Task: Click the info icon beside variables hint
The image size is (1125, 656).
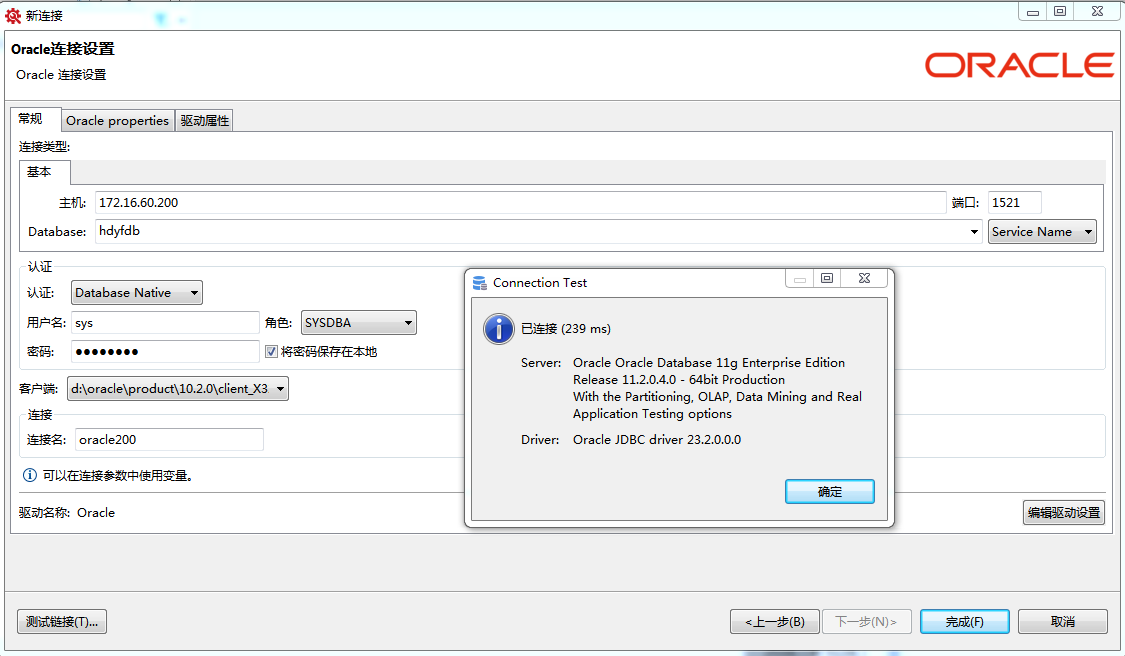Action: pyautogui.click(x=29, y=475)
